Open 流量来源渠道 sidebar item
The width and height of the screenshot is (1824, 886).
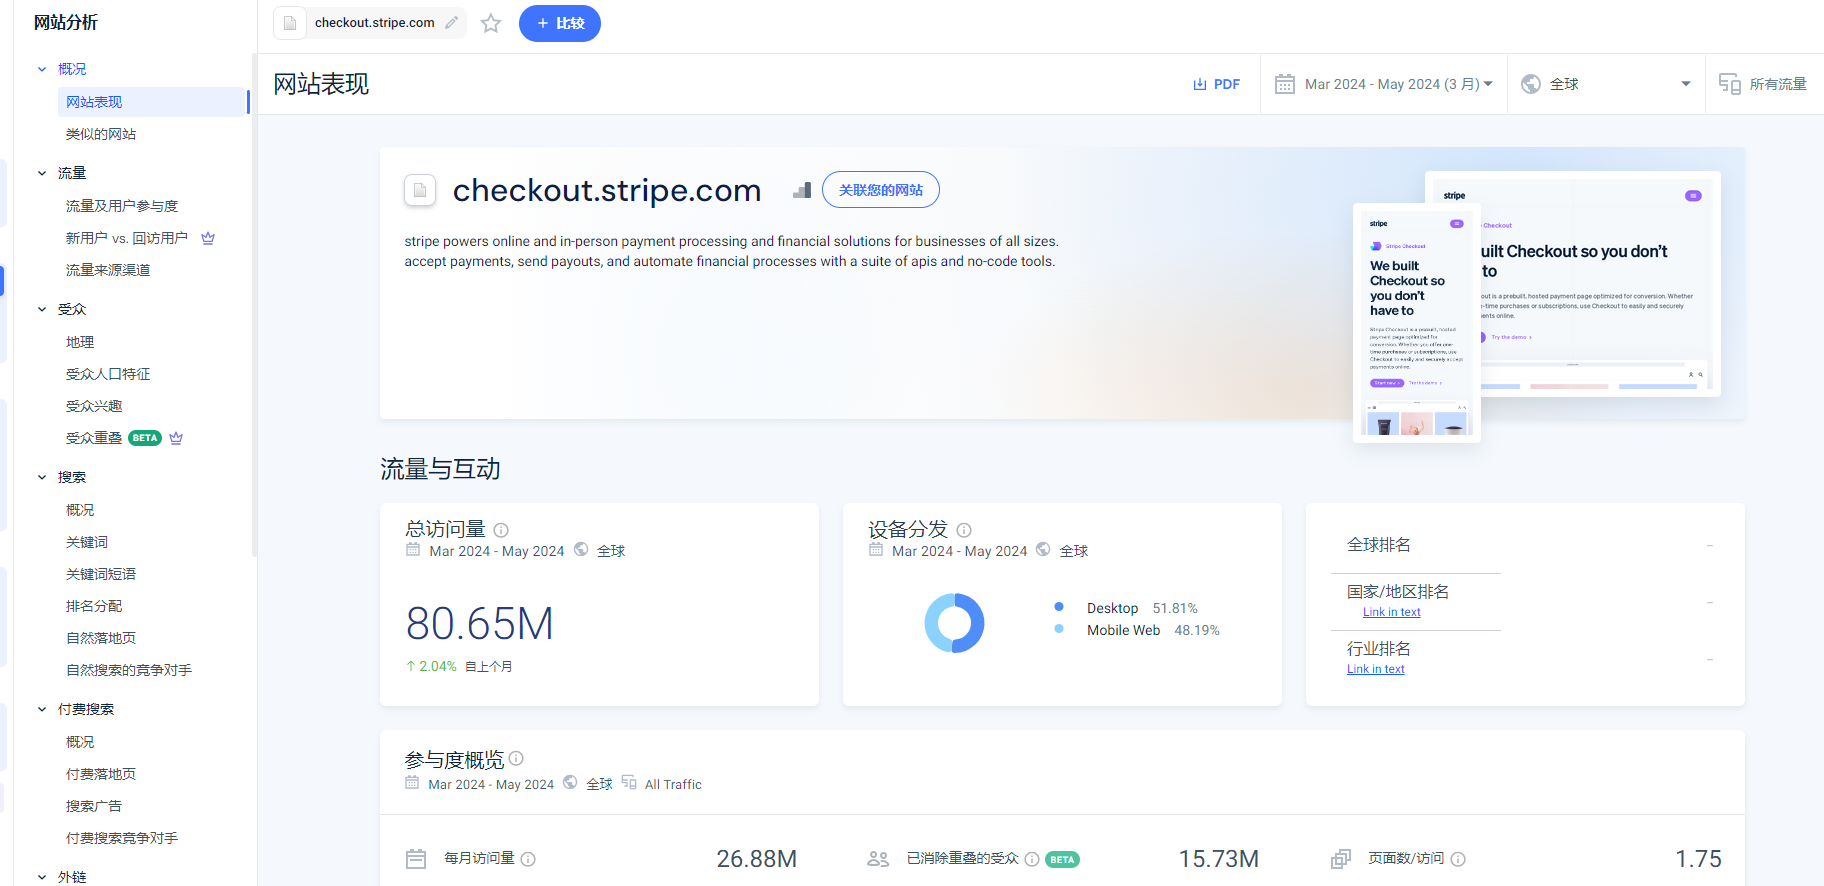pyautogui.click(x=108, y=270)
